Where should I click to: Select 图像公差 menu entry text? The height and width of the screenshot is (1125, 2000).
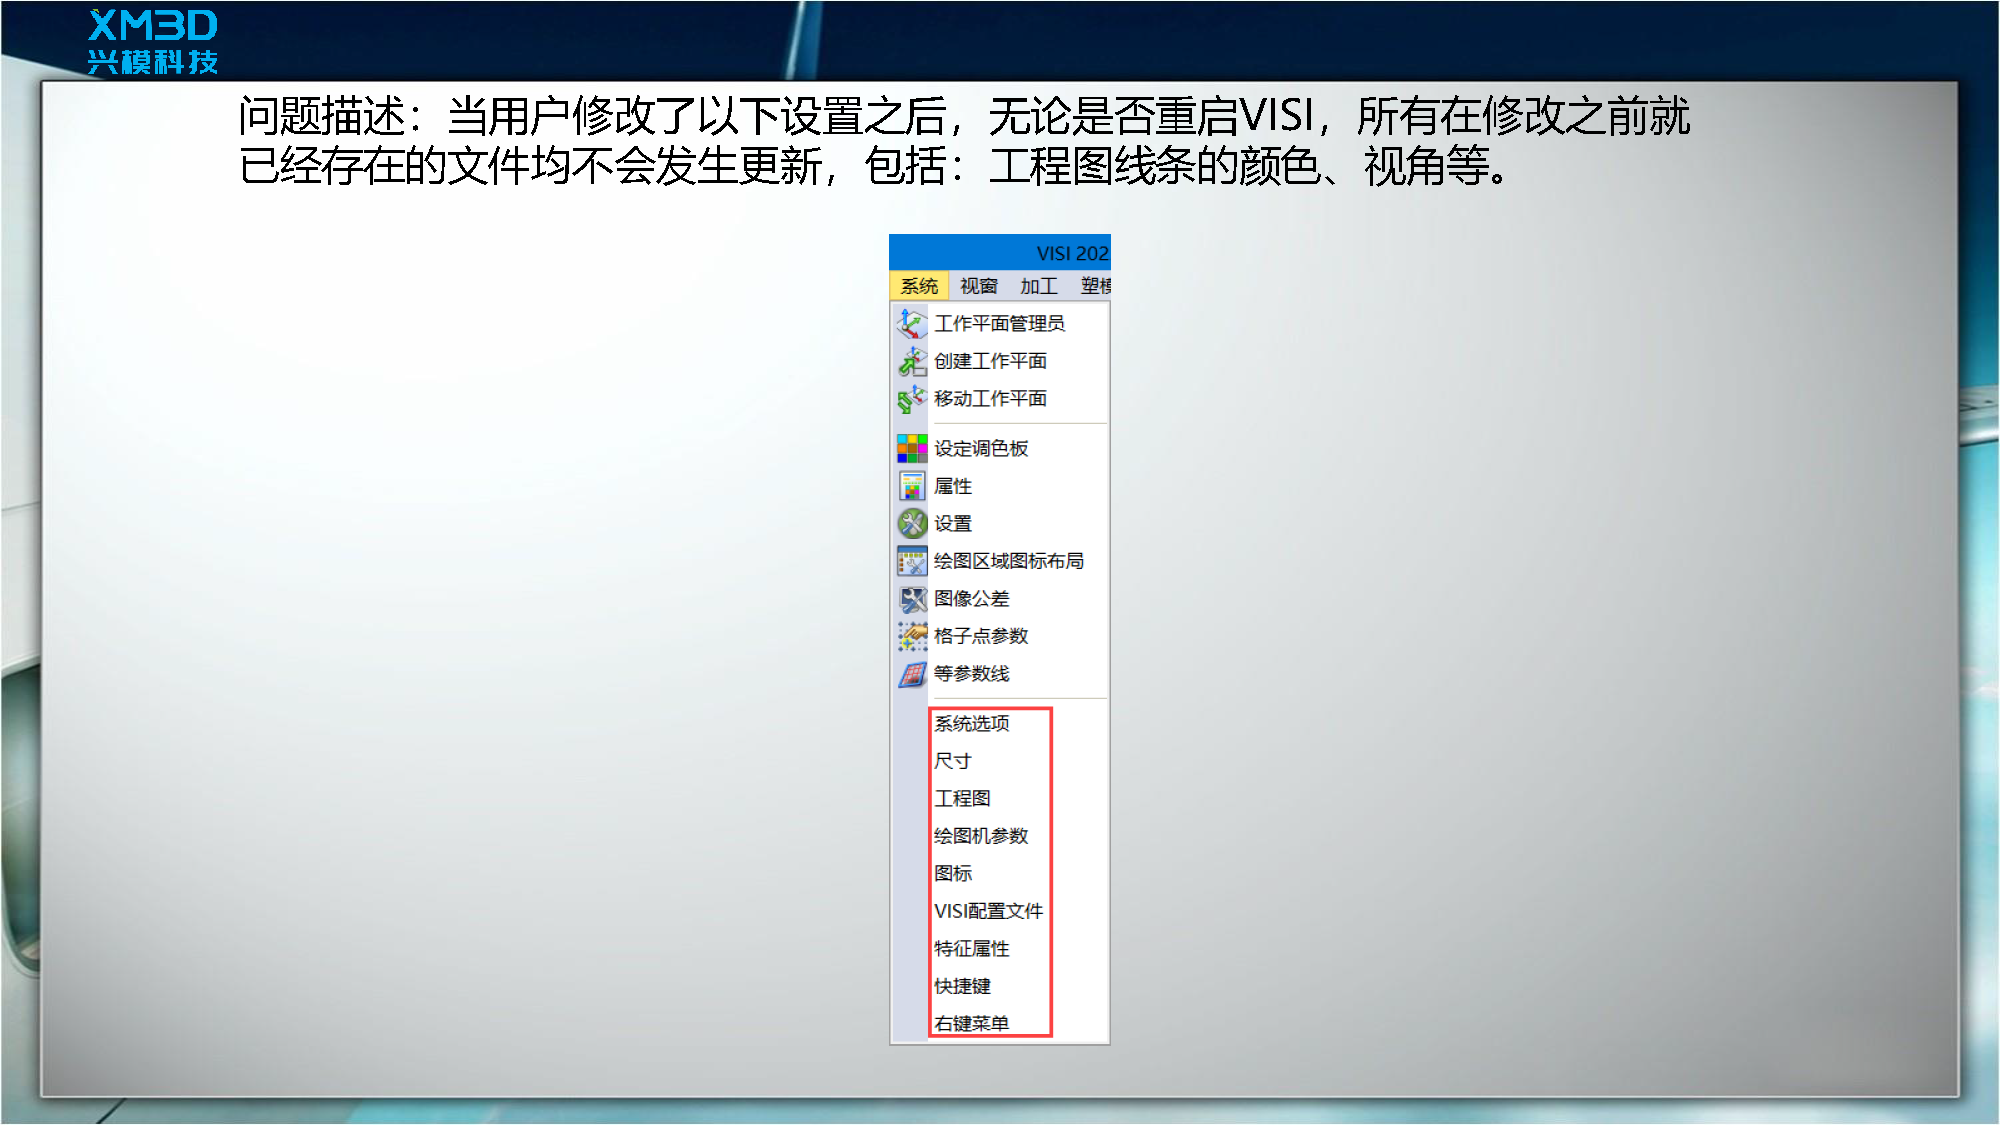972,598
